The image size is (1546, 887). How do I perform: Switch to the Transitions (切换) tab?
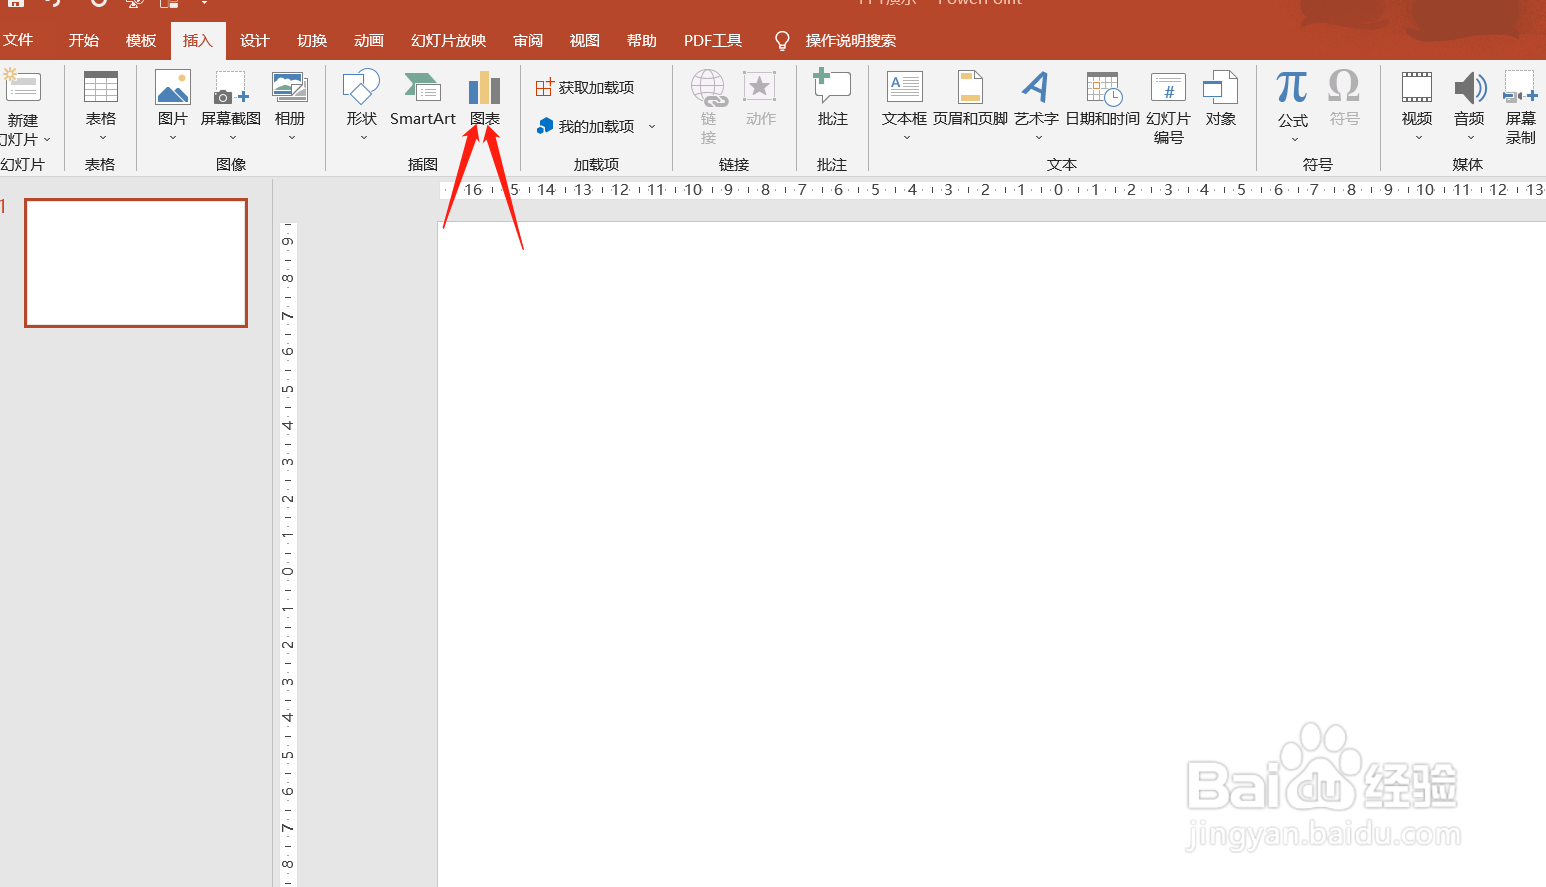pyautogui.click(x=312, y=41)
